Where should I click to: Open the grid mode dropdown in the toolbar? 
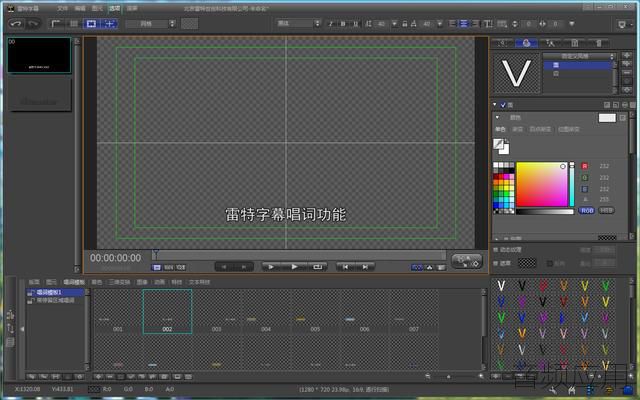[x=151, y=24]
